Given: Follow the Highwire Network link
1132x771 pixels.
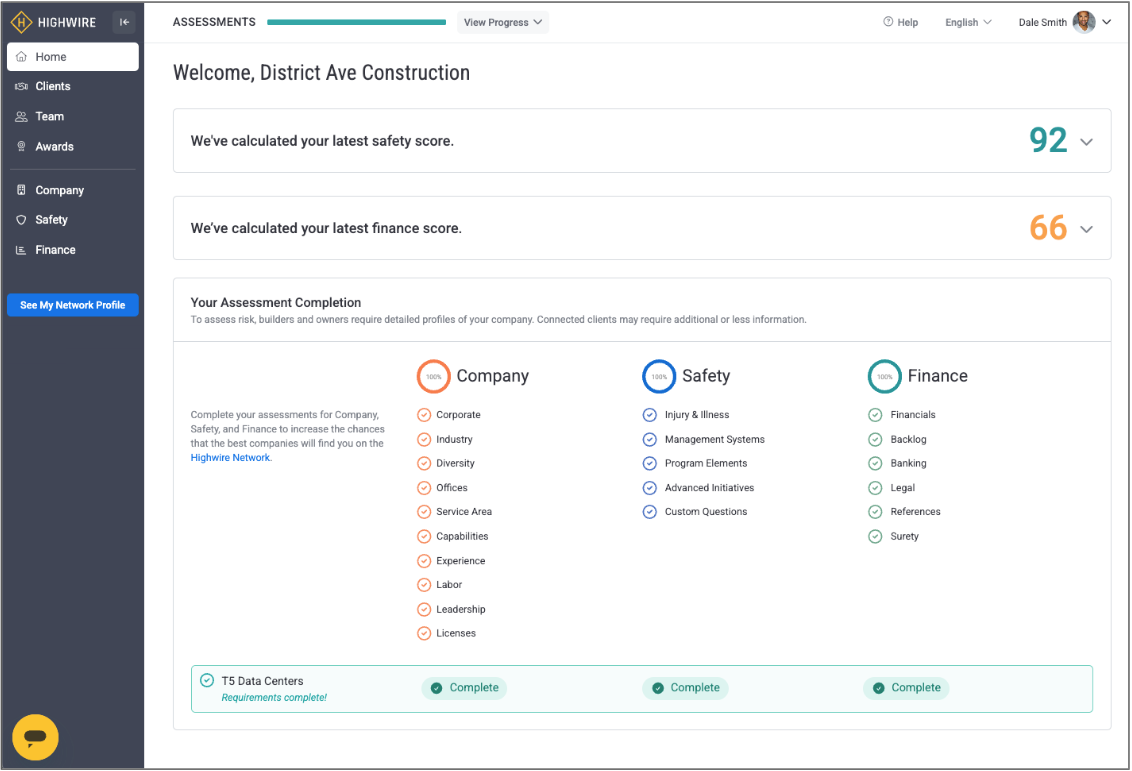Looking at the screenshot, I should 230,458.
